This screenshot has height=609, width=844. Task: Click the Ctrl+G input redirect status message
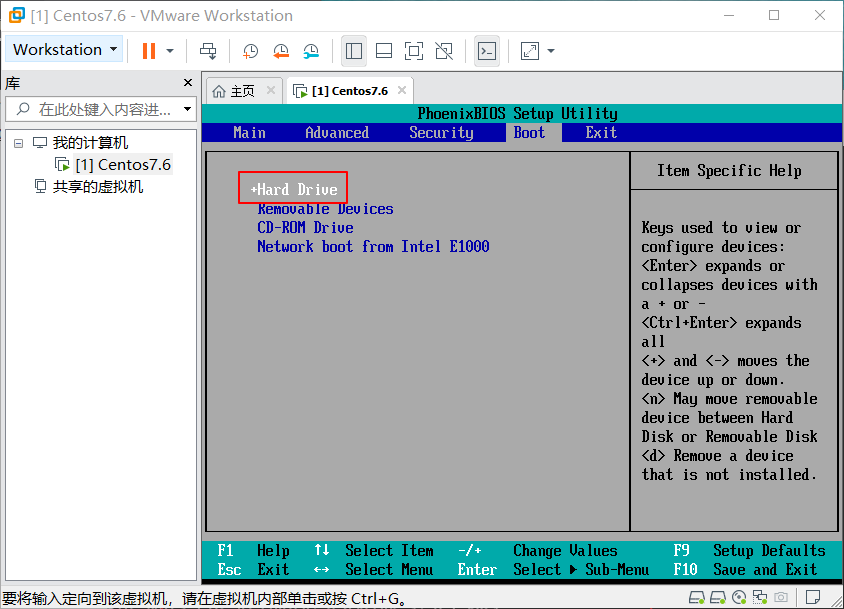tap(204, 598)
